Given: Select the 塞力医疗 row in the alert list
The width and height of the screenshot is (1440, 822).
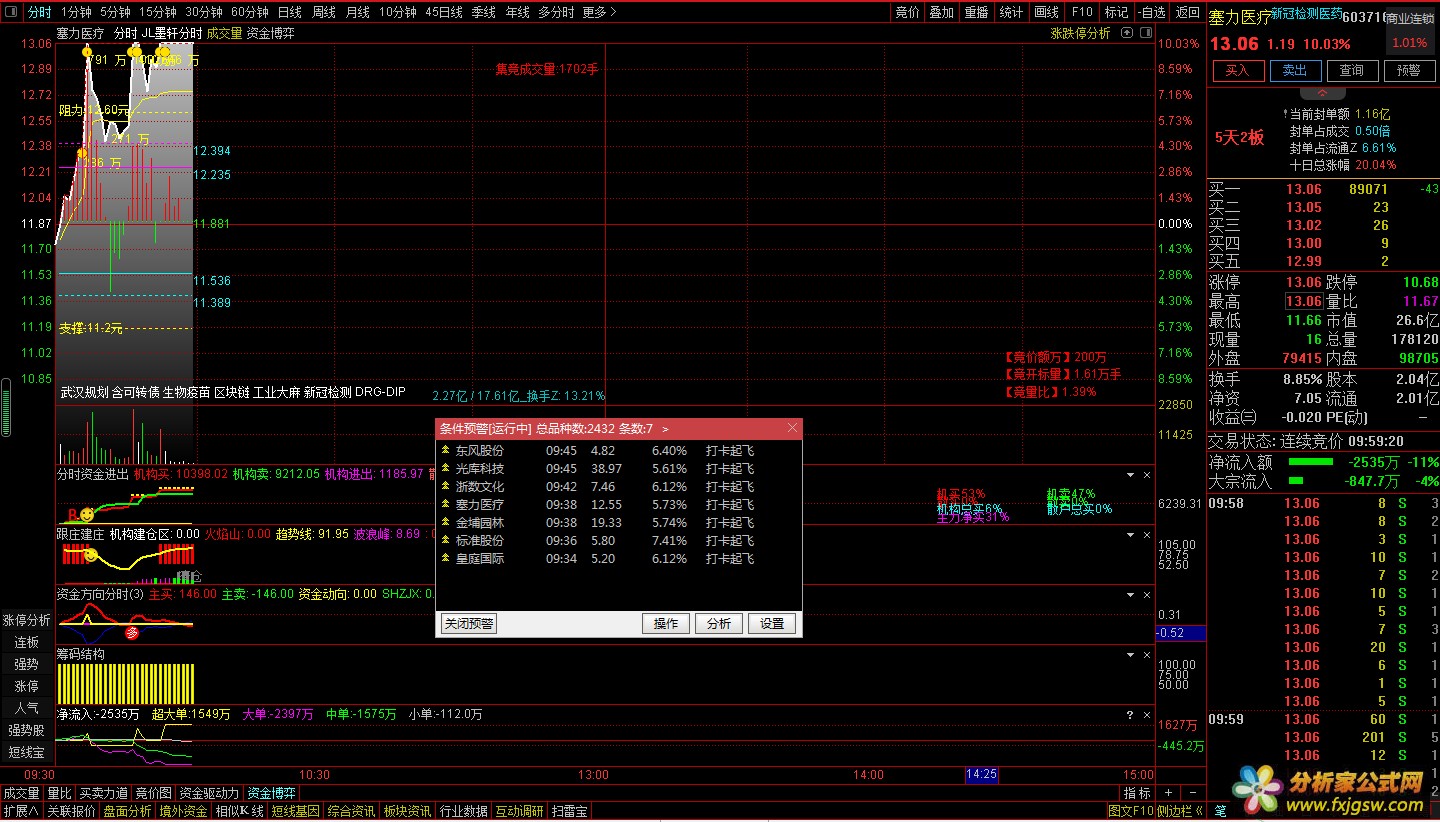Looking at the screenshot, I should [x=618, y=505].
